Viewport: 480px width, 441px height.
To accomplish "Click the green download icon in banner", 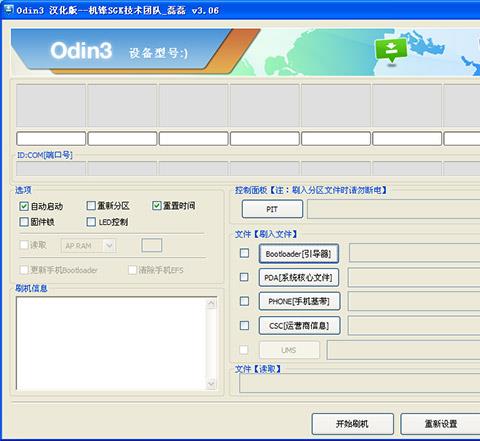I will [391, 51].
